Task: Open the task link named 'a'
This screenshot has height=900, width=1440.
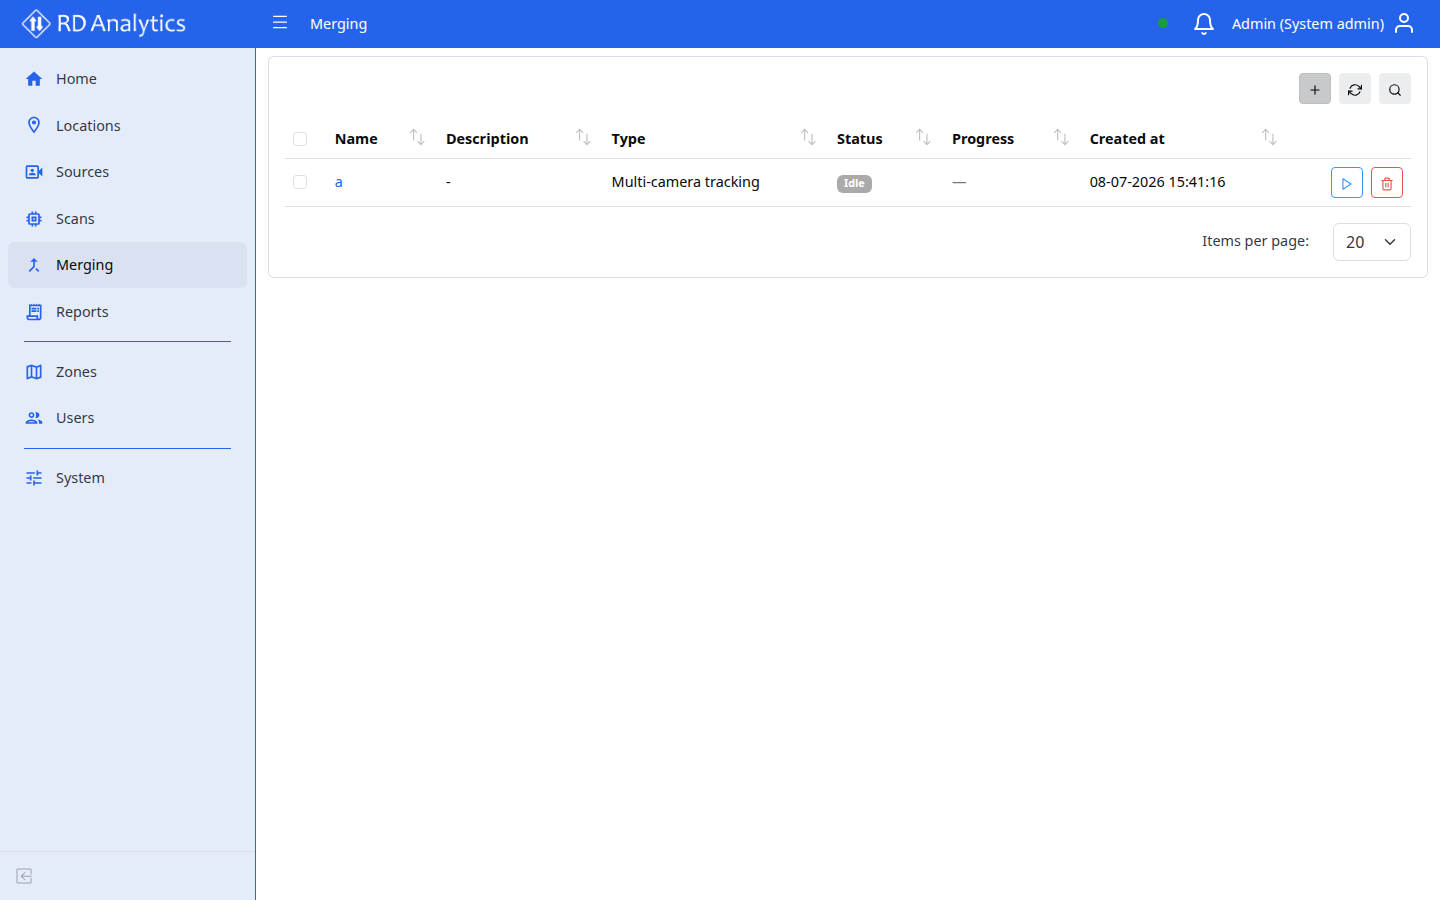Action: pyautogui.click(x=339, y=182)
